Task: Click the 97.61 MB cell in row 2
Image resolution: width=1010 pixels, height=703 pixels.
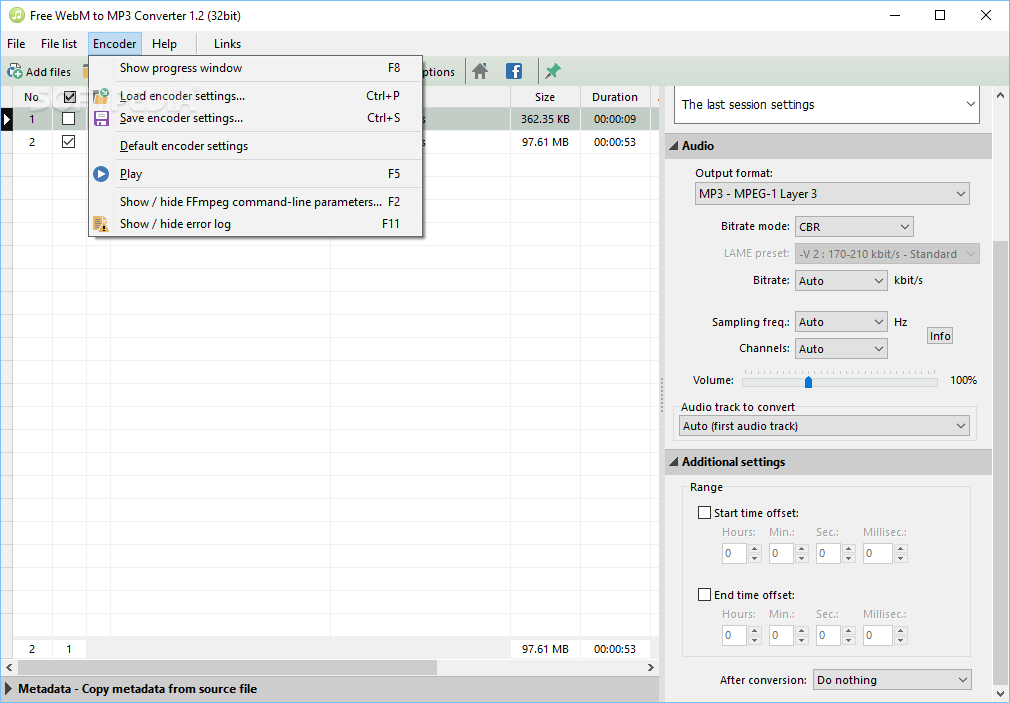Action: pyautogui.click(x=546, y=142)
